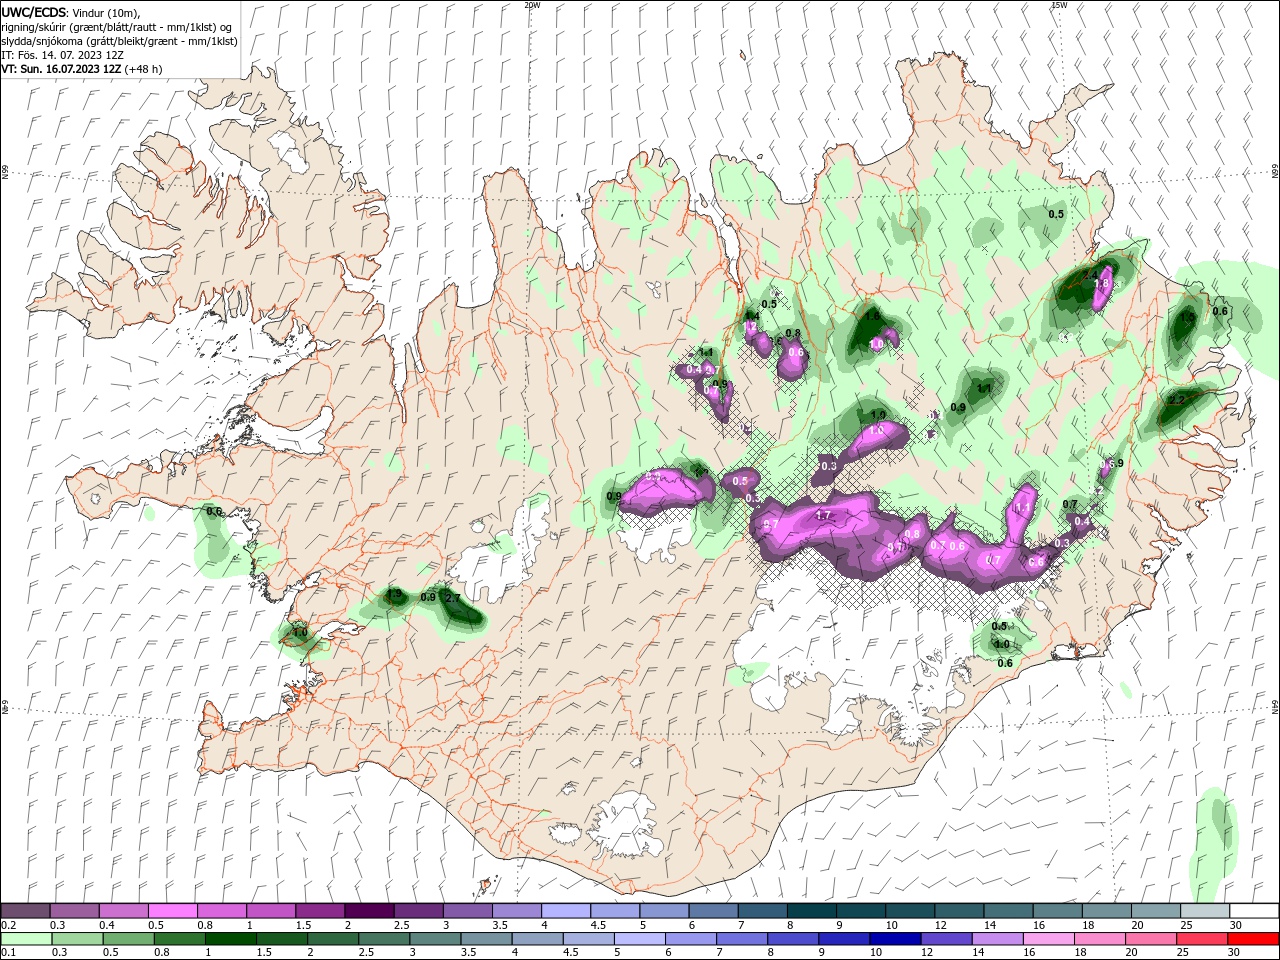Click the 15W longitude label at top
The height and width of the screenshot is (960, 1280).
1059,5
